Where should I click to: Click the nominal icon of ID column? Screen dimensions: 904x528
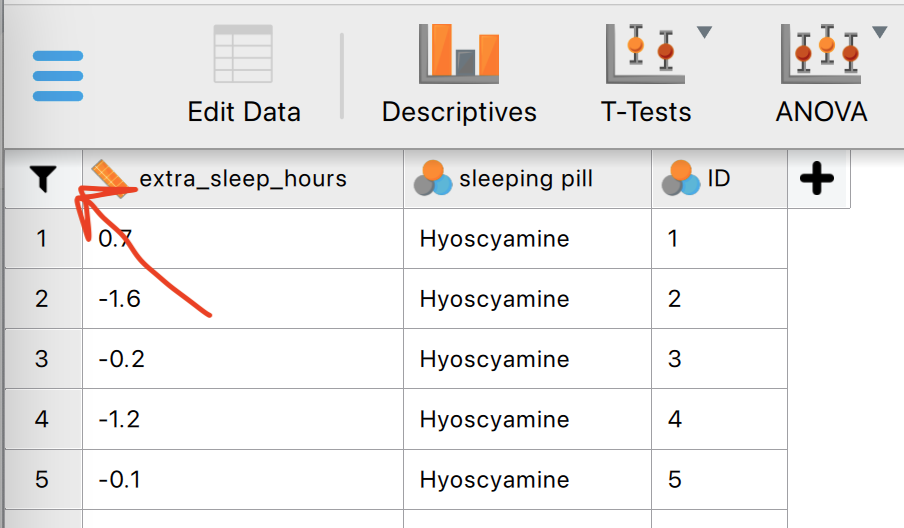click(x=681, y=179)
